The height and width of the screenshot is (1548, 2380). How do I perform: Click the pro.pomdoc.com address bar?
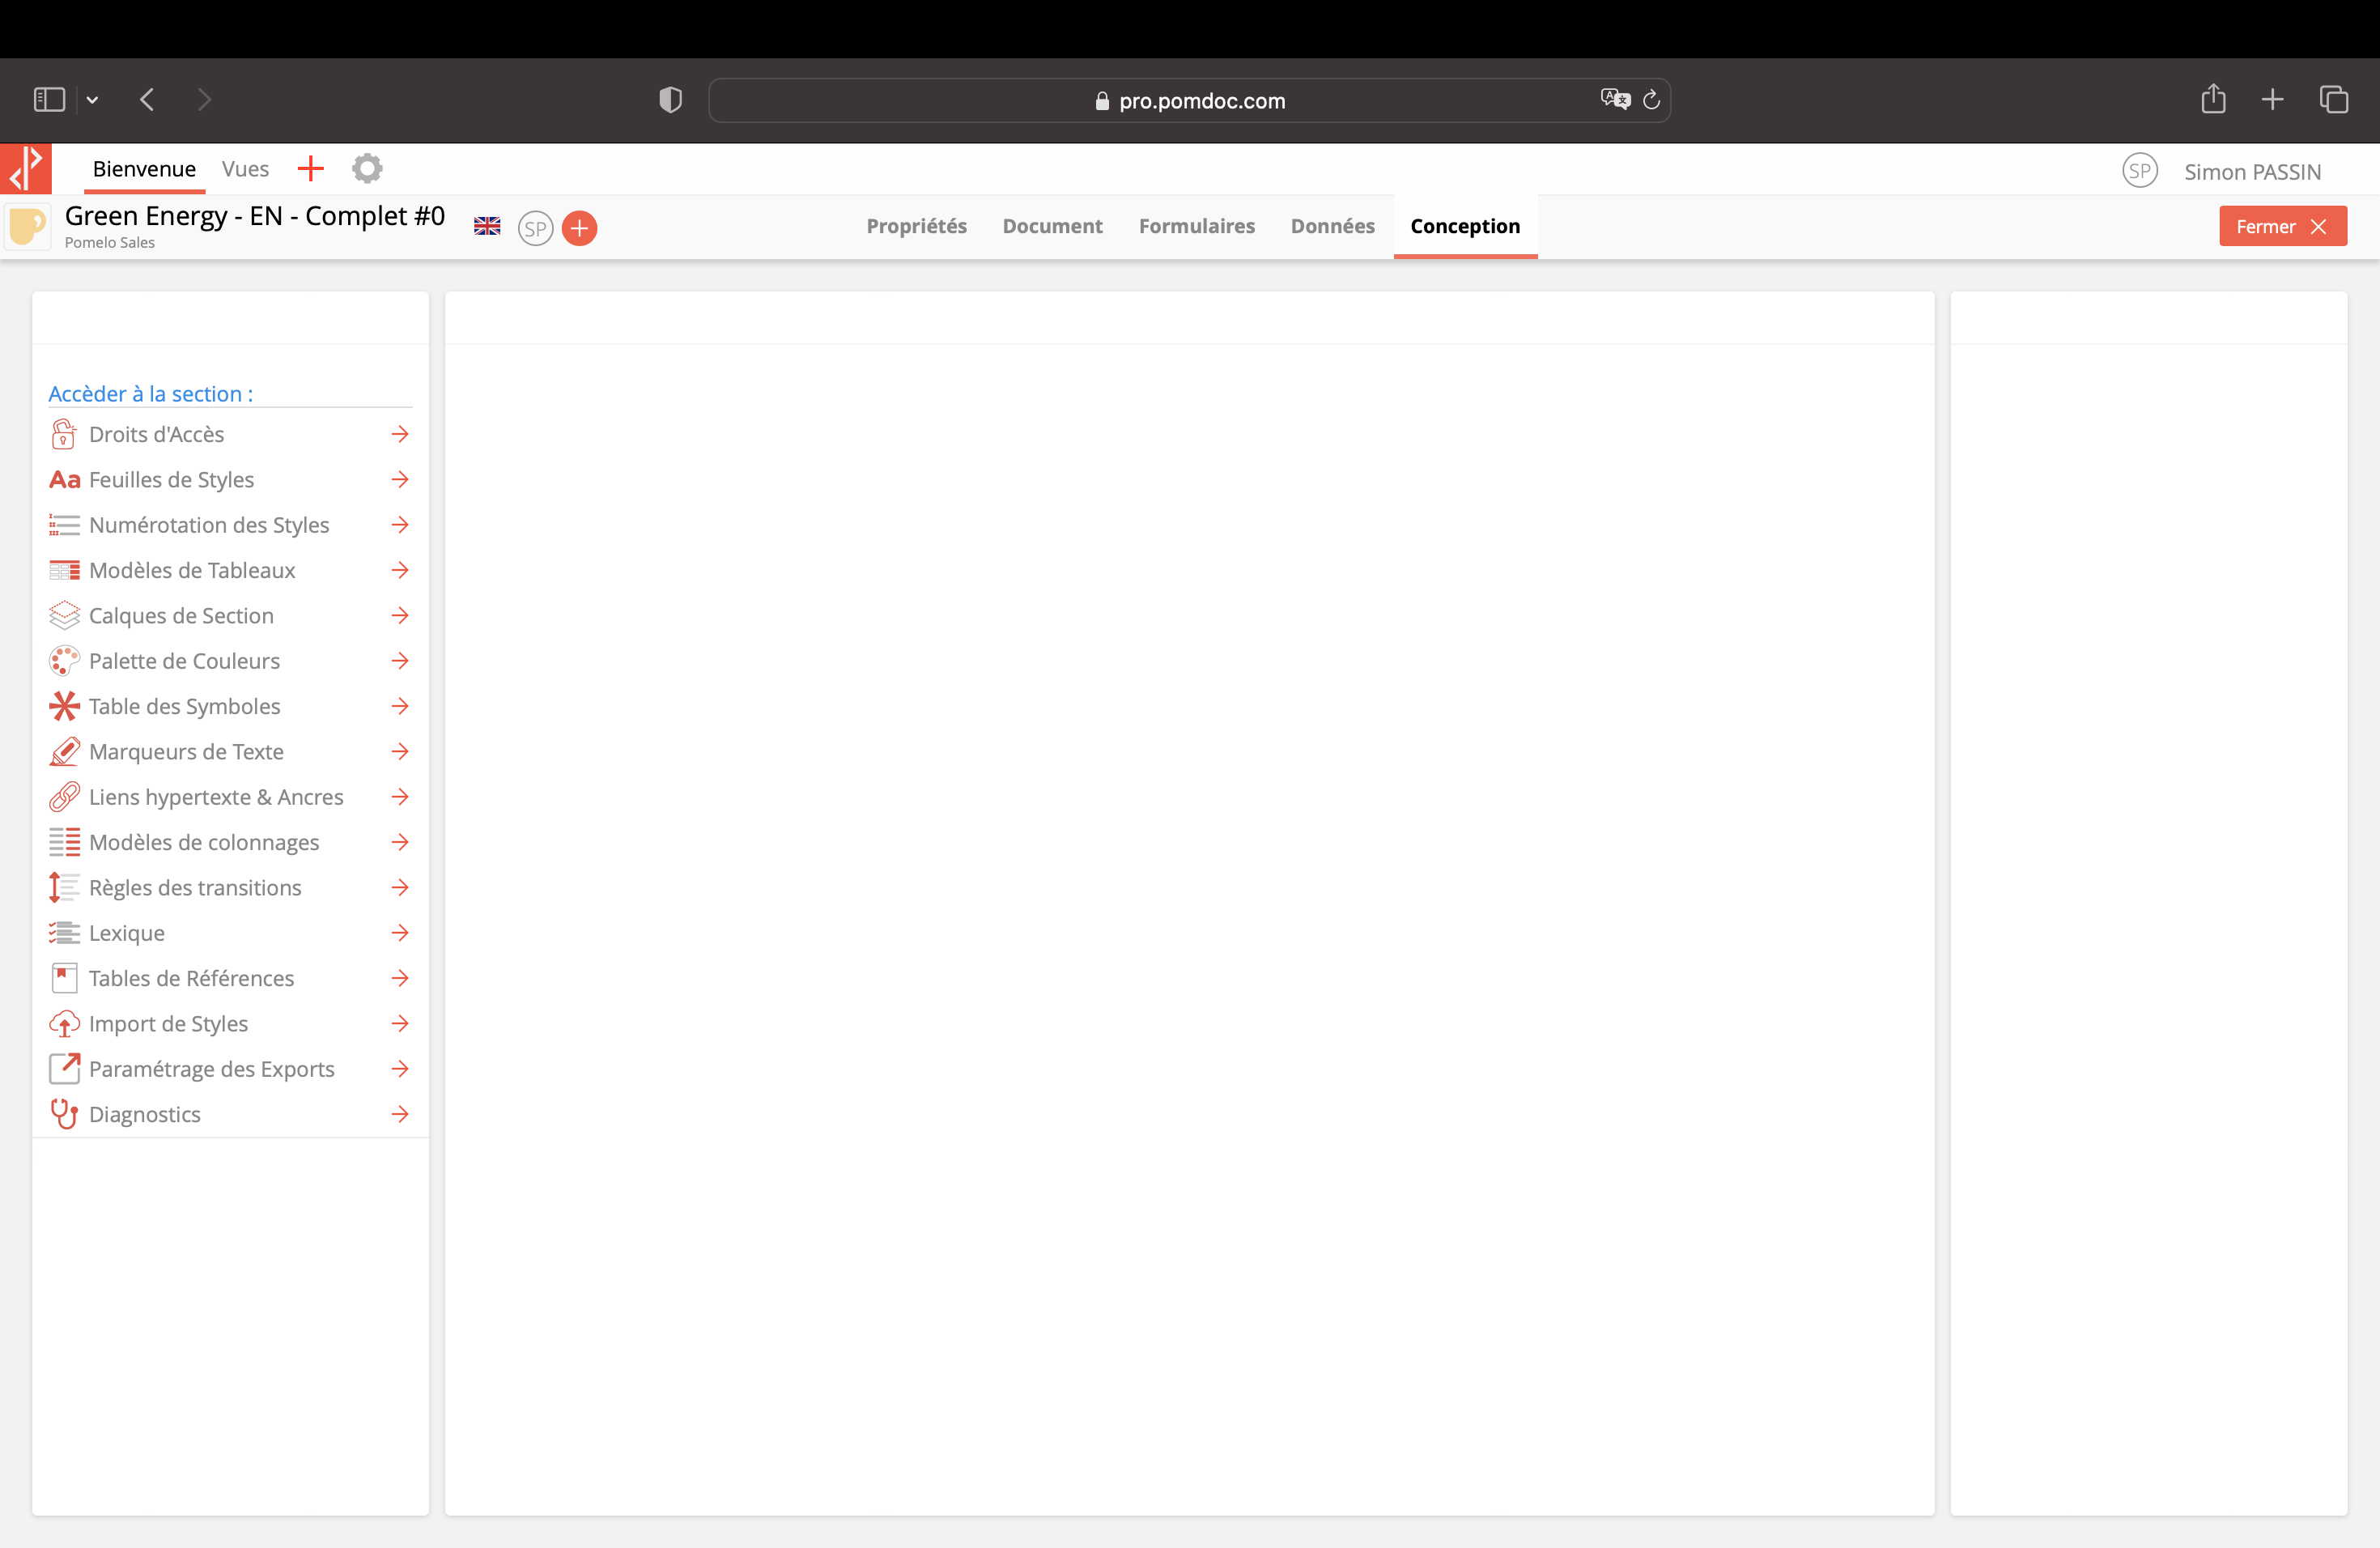pyautogui.click(x=1188, y=101)
